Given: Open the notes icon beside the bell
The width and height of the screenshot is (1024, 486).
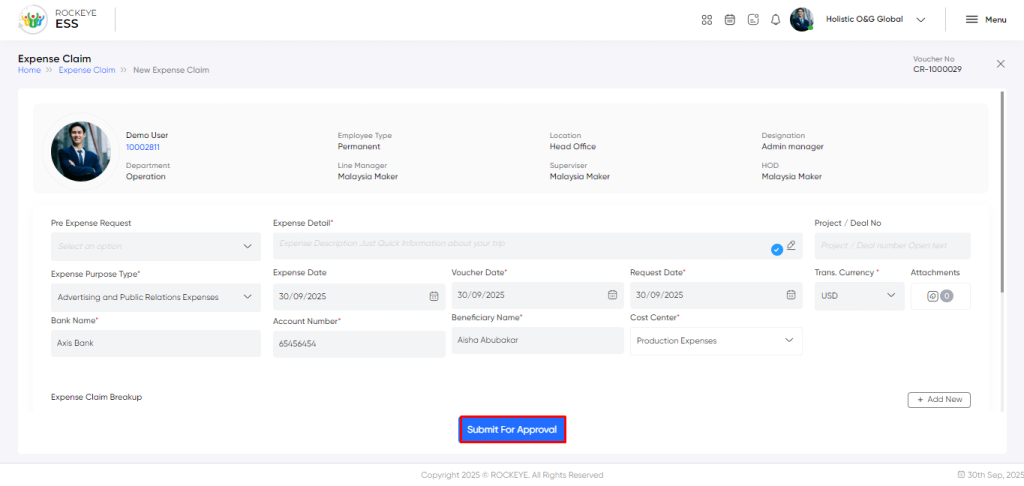Looking at the screenshot, I should (753, 19).
